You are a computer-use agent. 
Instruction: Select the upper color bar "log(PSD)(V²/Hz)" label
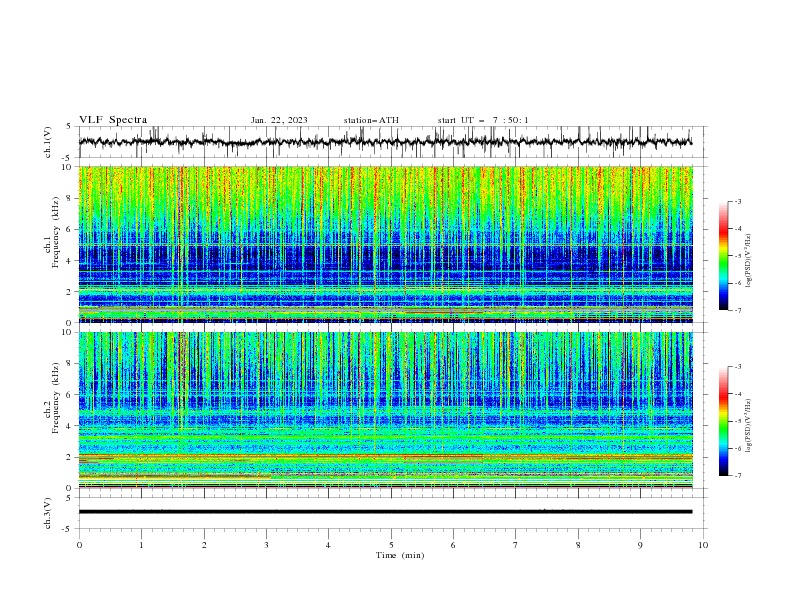click(x=749, y=261)
